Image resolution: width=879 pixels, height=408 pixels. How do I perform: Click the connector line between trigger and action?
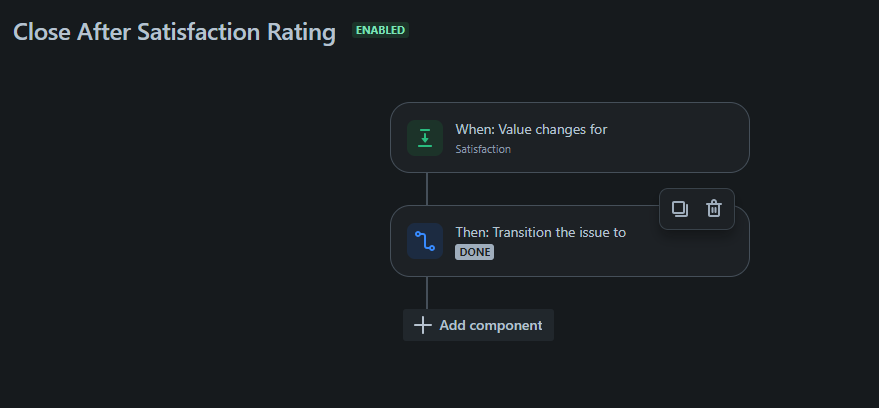427,189
